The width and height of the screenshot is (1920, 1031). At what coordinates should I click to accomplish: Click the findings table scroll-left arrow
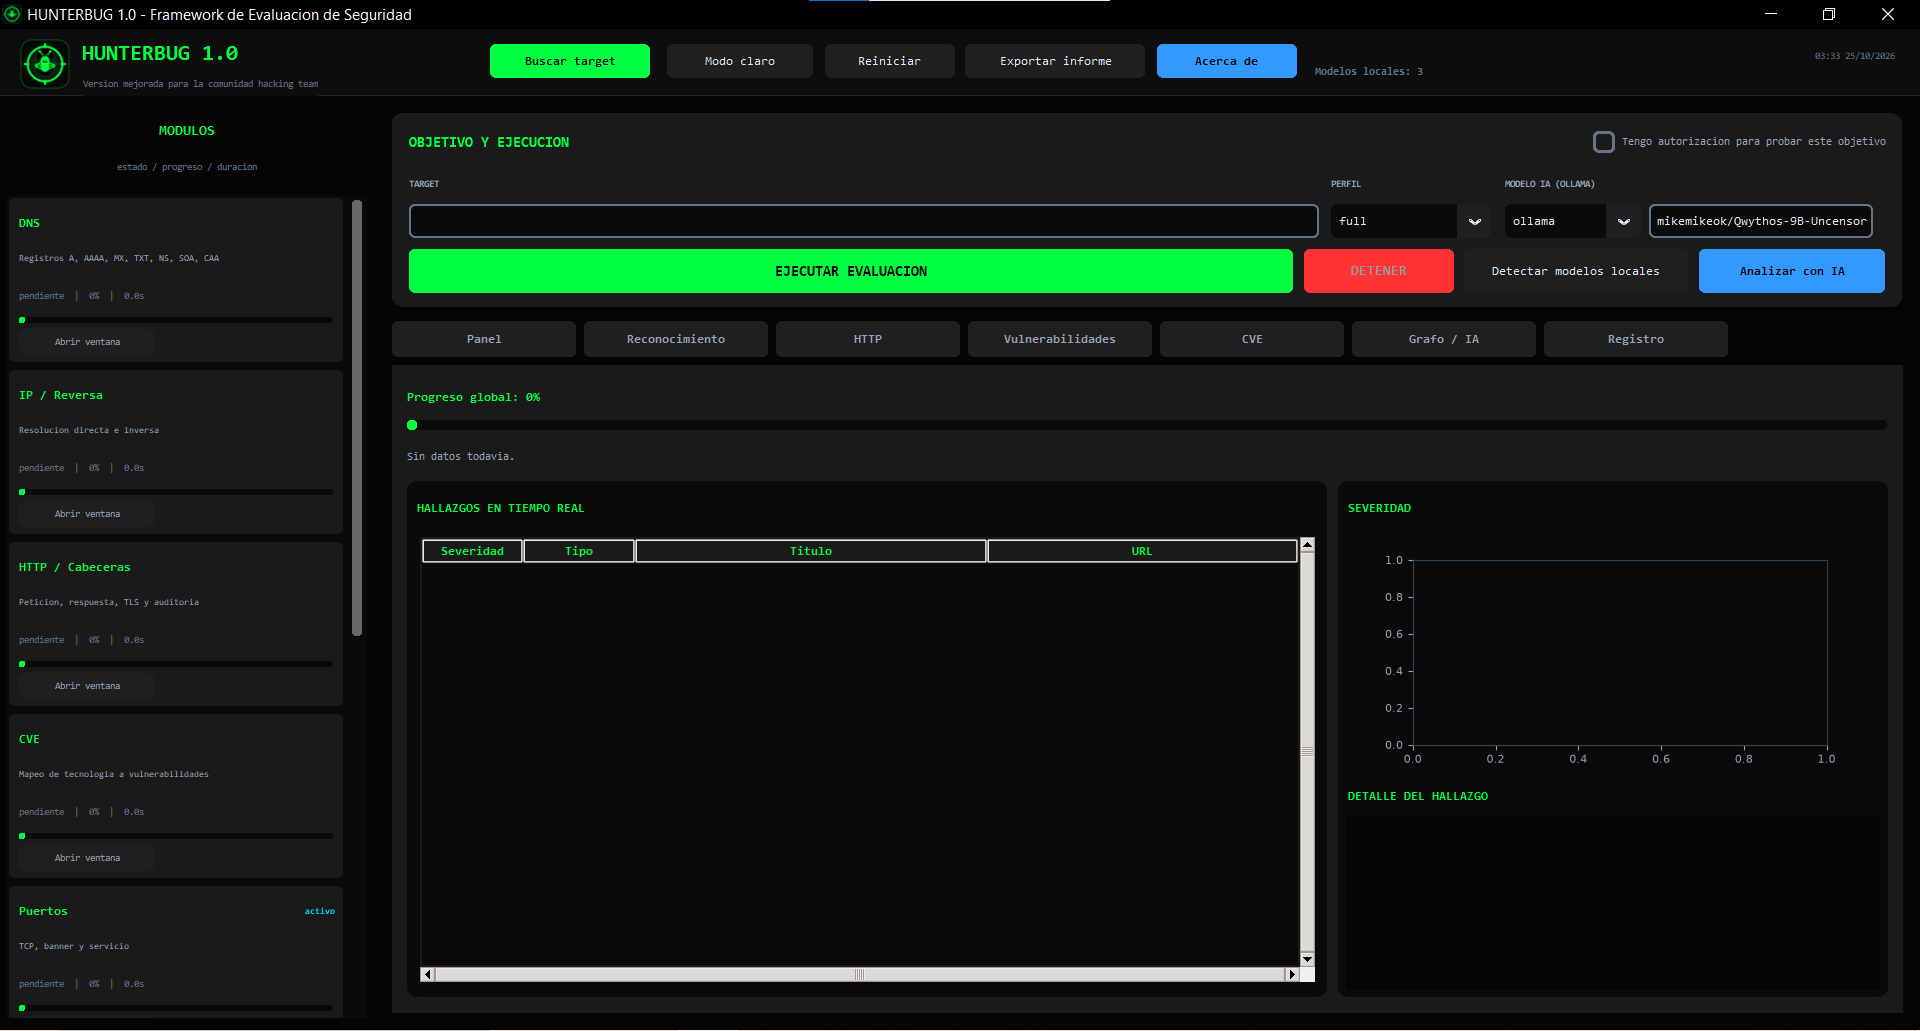[428, 974]
